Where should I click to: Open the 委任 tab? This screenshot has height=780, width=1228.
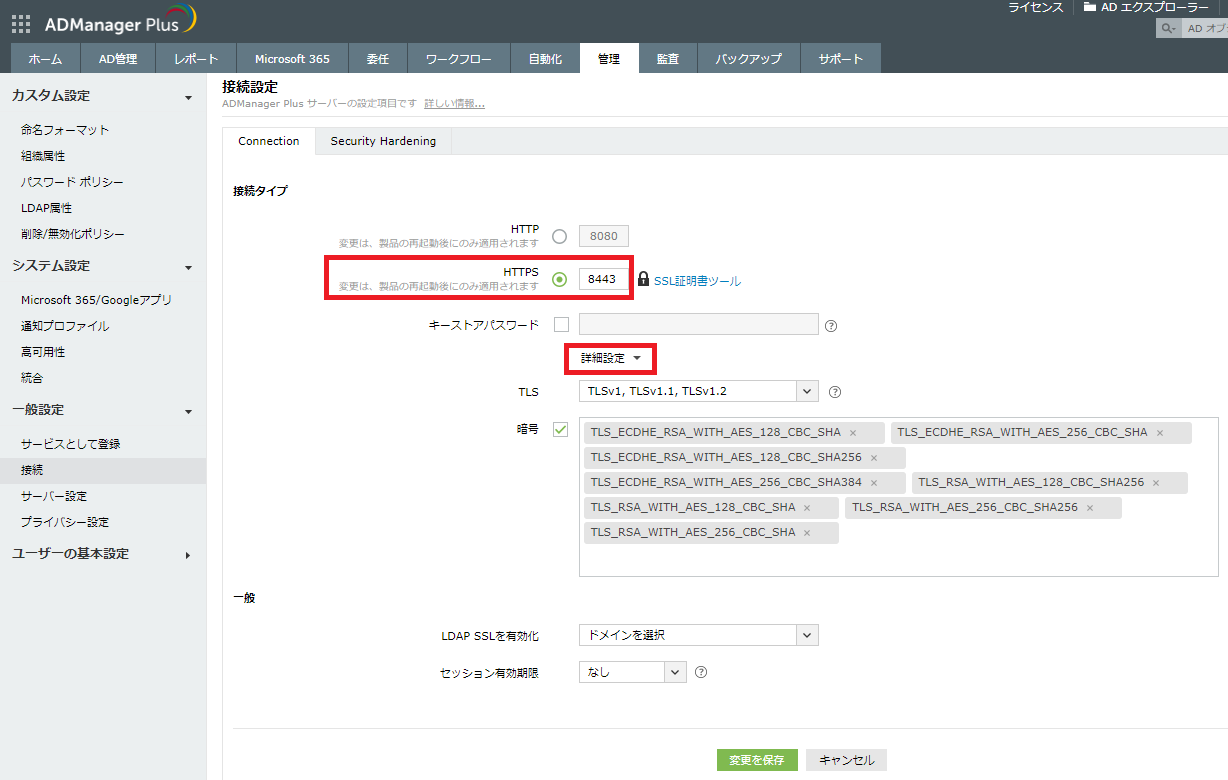pyautogui.click(x=377, y=59)
